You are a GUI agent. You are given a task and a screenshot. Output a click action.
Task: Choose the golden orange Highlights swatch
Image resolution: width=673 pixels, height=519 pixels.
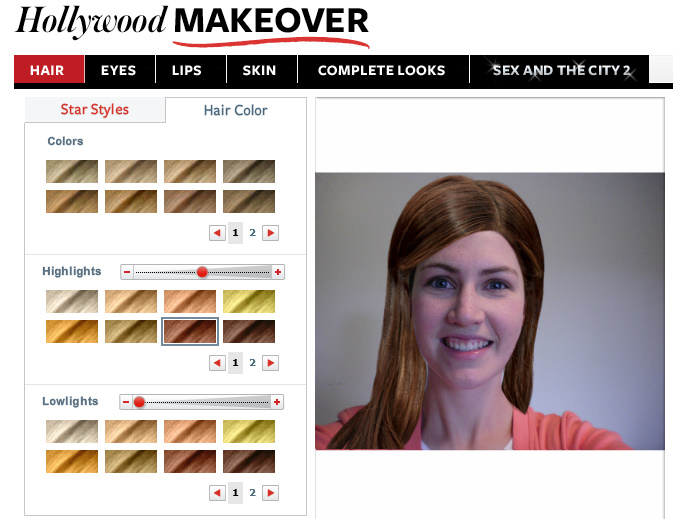pyautogui.click(x=72, y=331)
